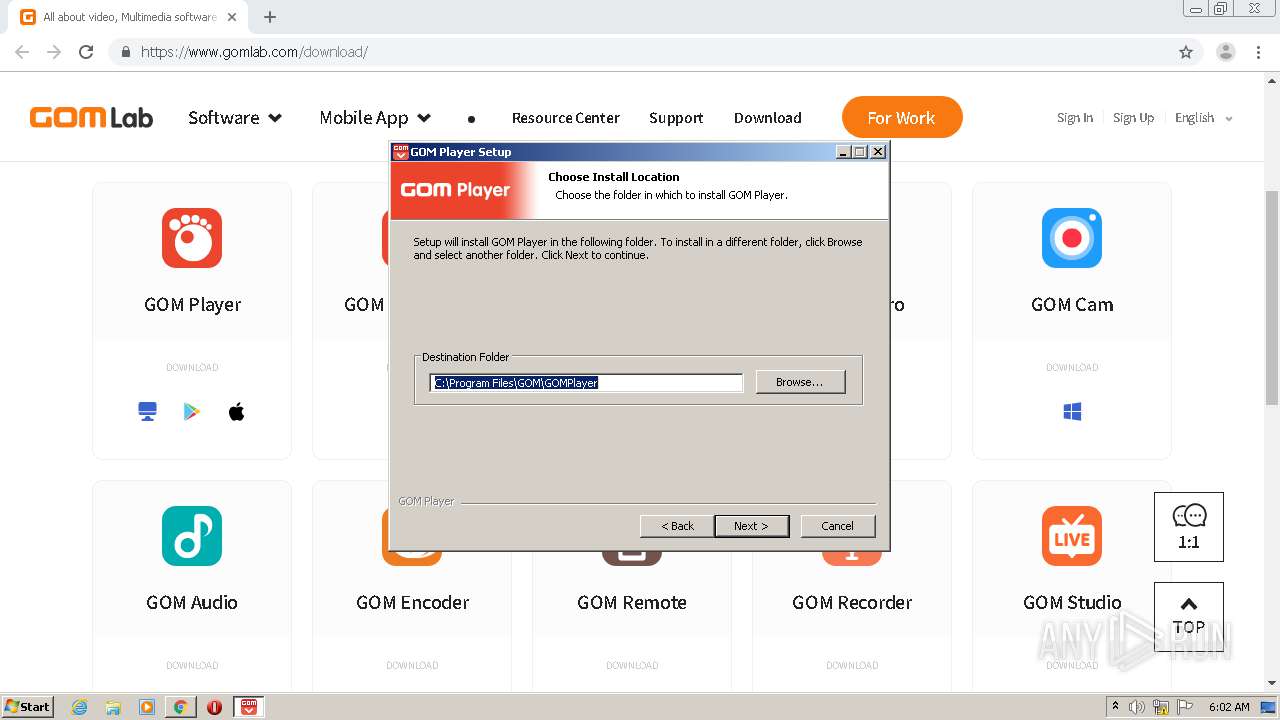This screenshot has width=1280, height=720.
Task: Open a new browser tab
Action: [269, 17]
